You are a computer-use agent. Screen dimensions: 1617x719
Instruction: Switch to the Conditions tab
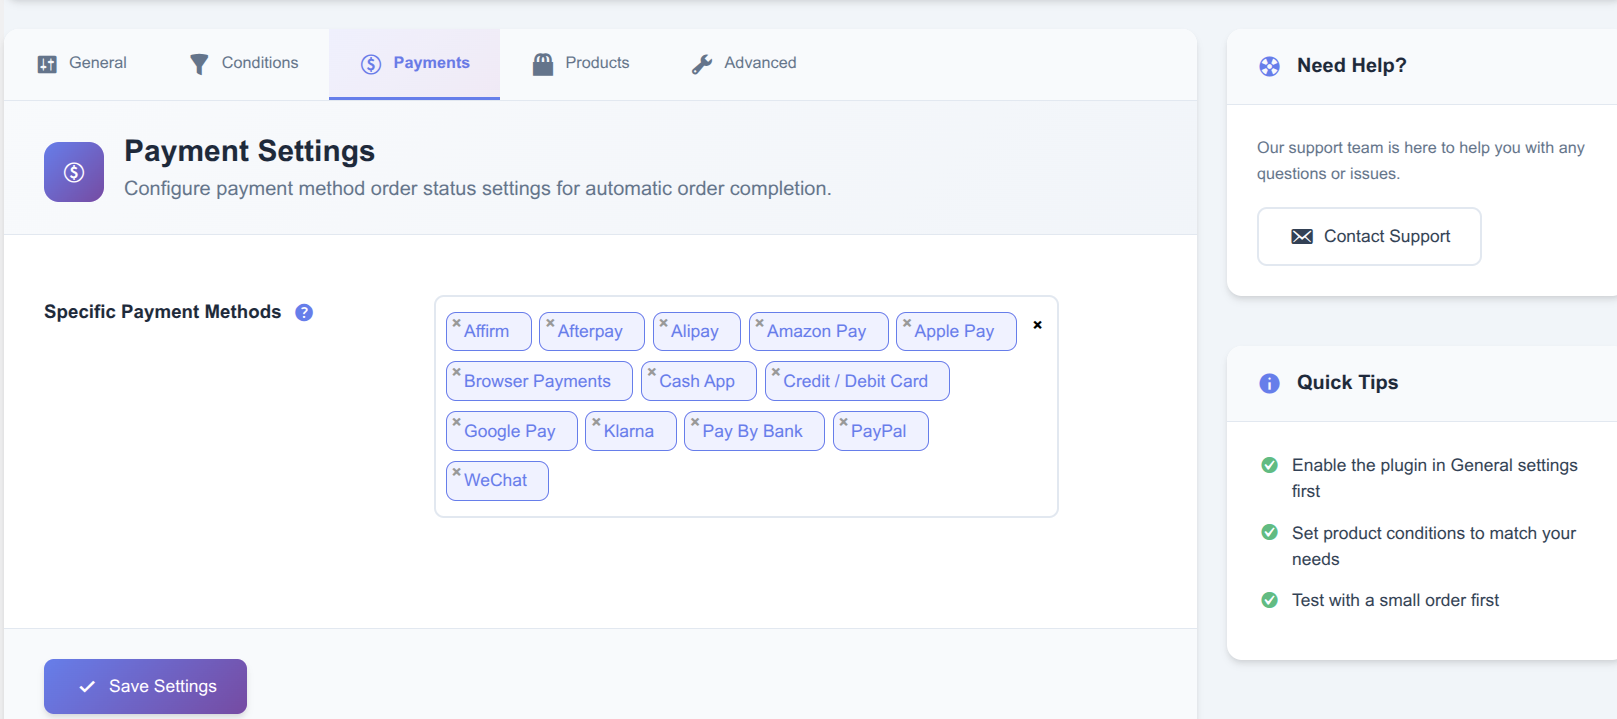244,63
